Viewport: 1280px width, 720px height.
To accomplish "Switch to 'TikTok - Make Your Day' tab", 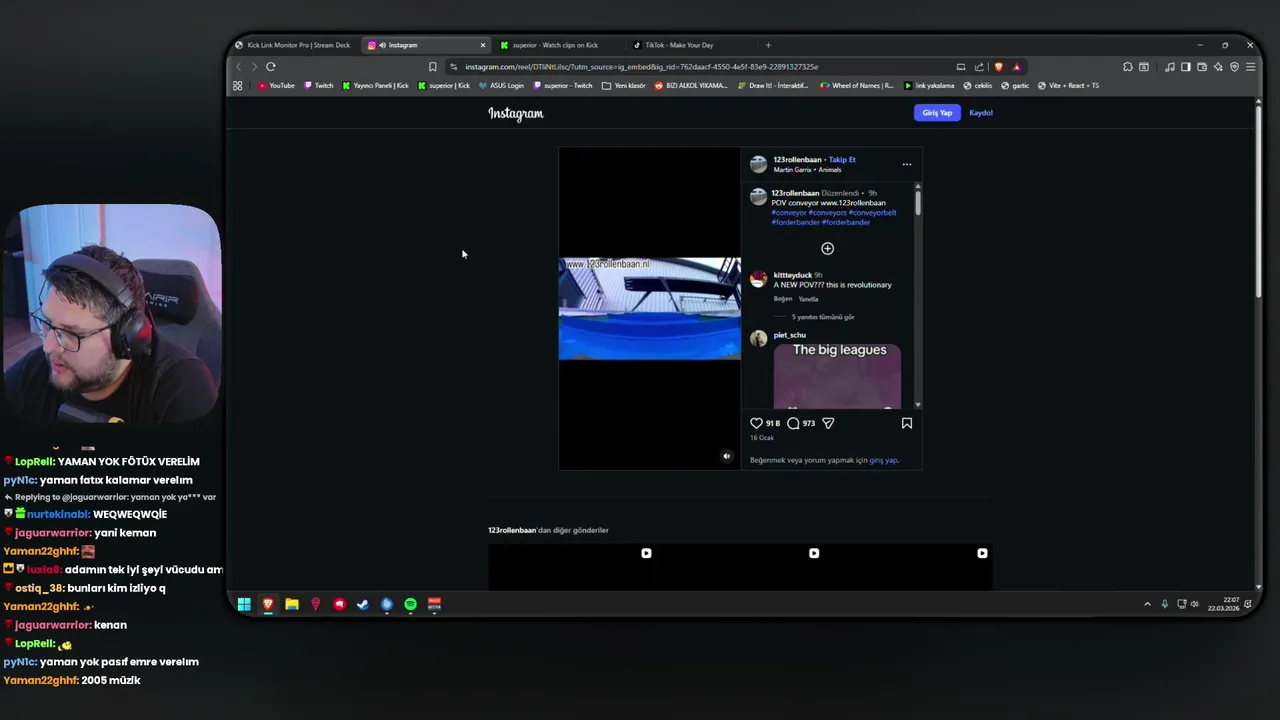I will 679,45.
